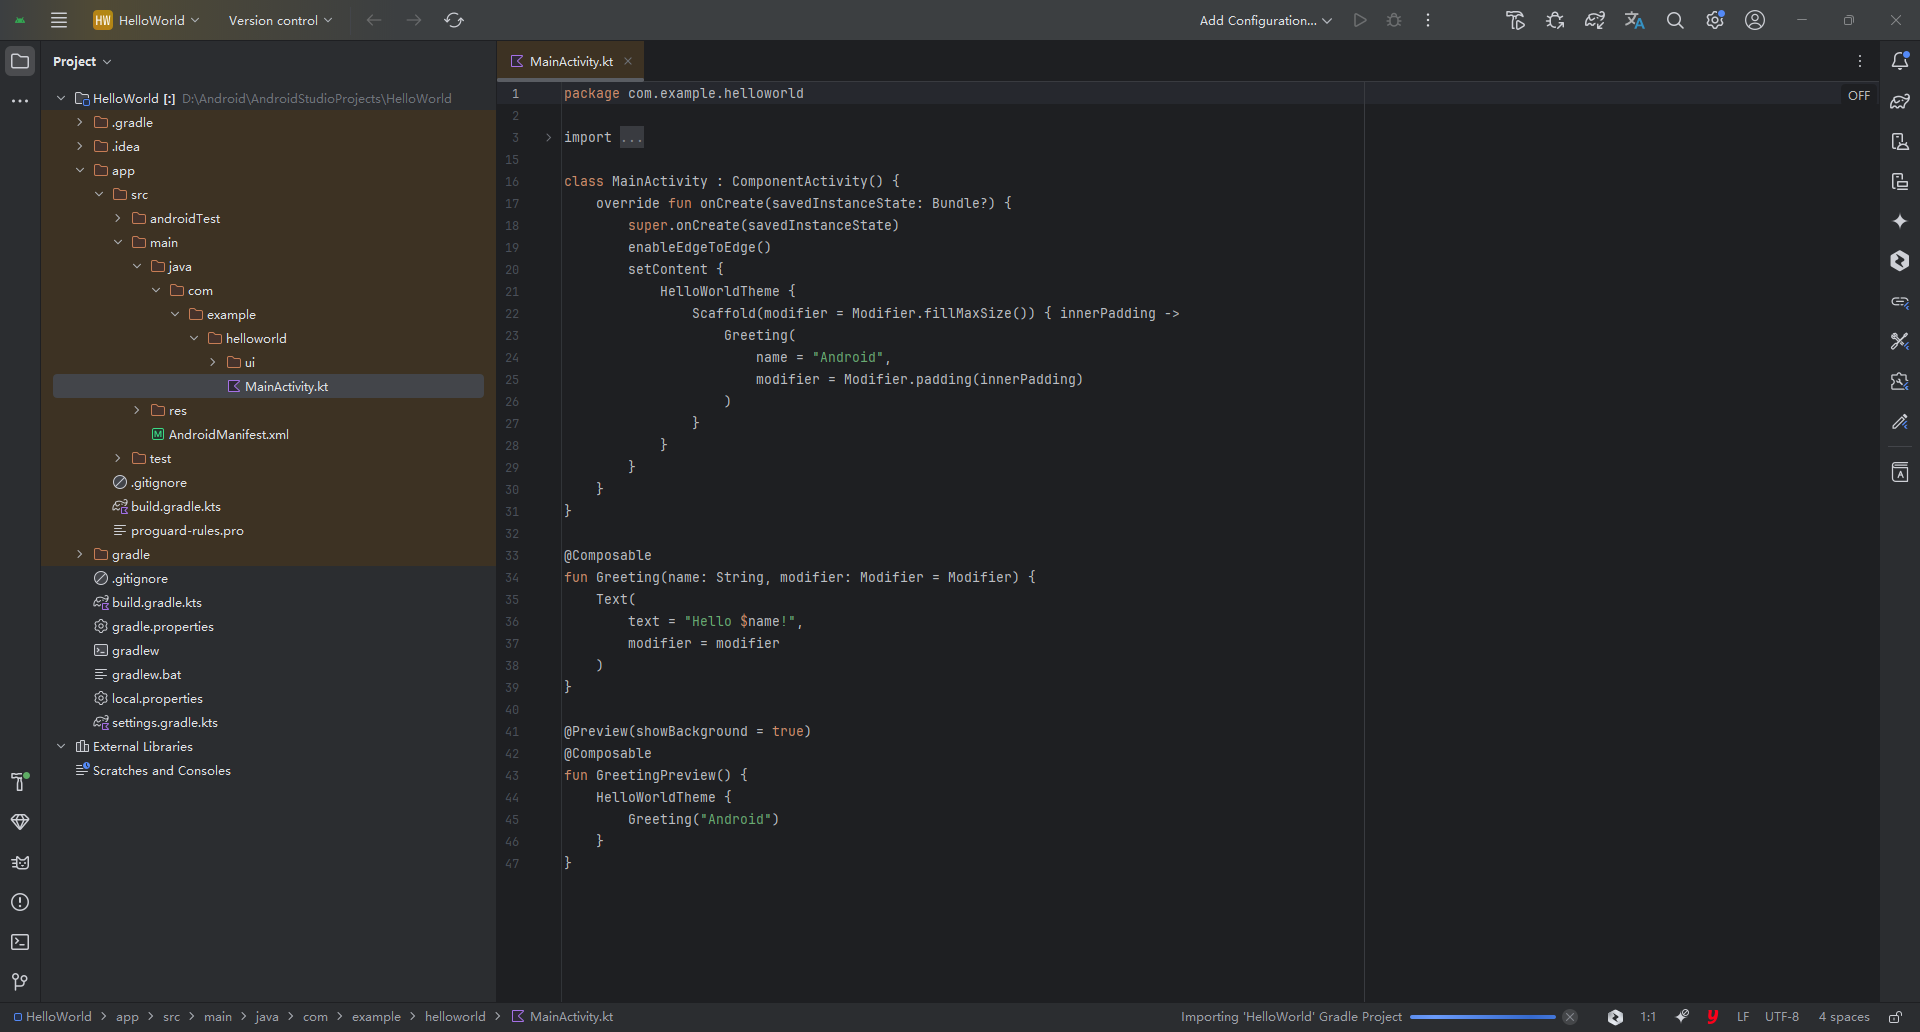1920x1032 pixels.
Task: Open the Terminal tool window
Action: (19, 942)
